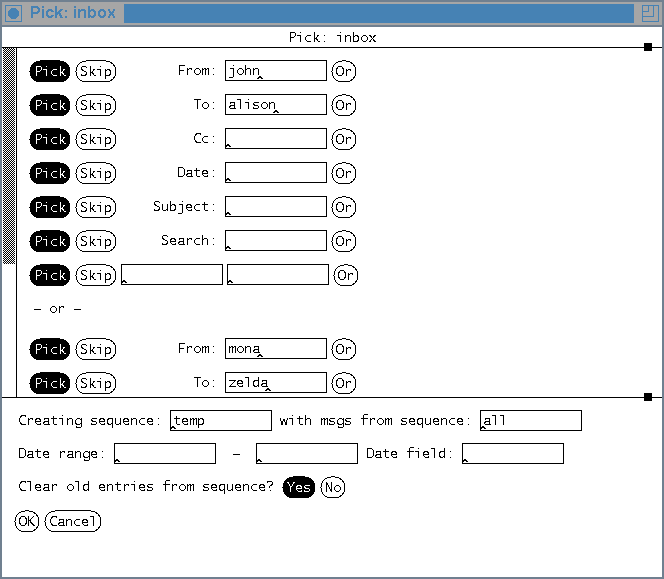
Task: Select Pick for the Cc row
Action: coord(50,139)
